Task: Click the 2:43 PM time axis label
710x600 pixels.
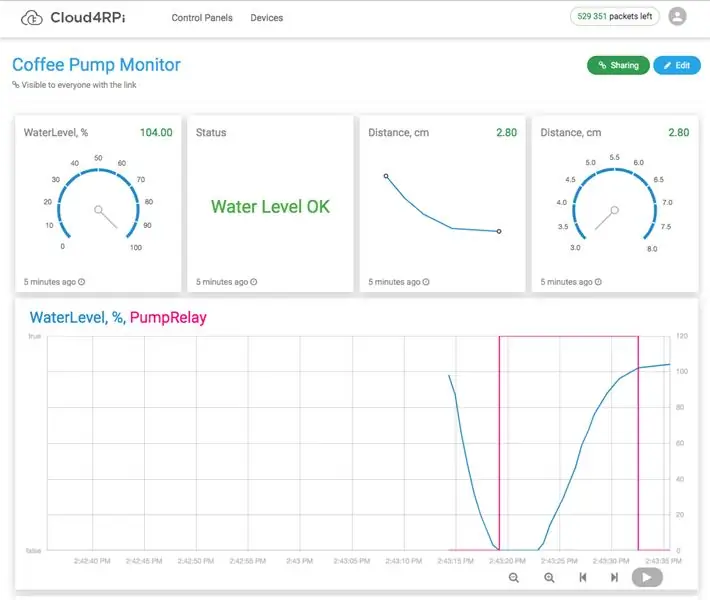Action: point(300,561)
